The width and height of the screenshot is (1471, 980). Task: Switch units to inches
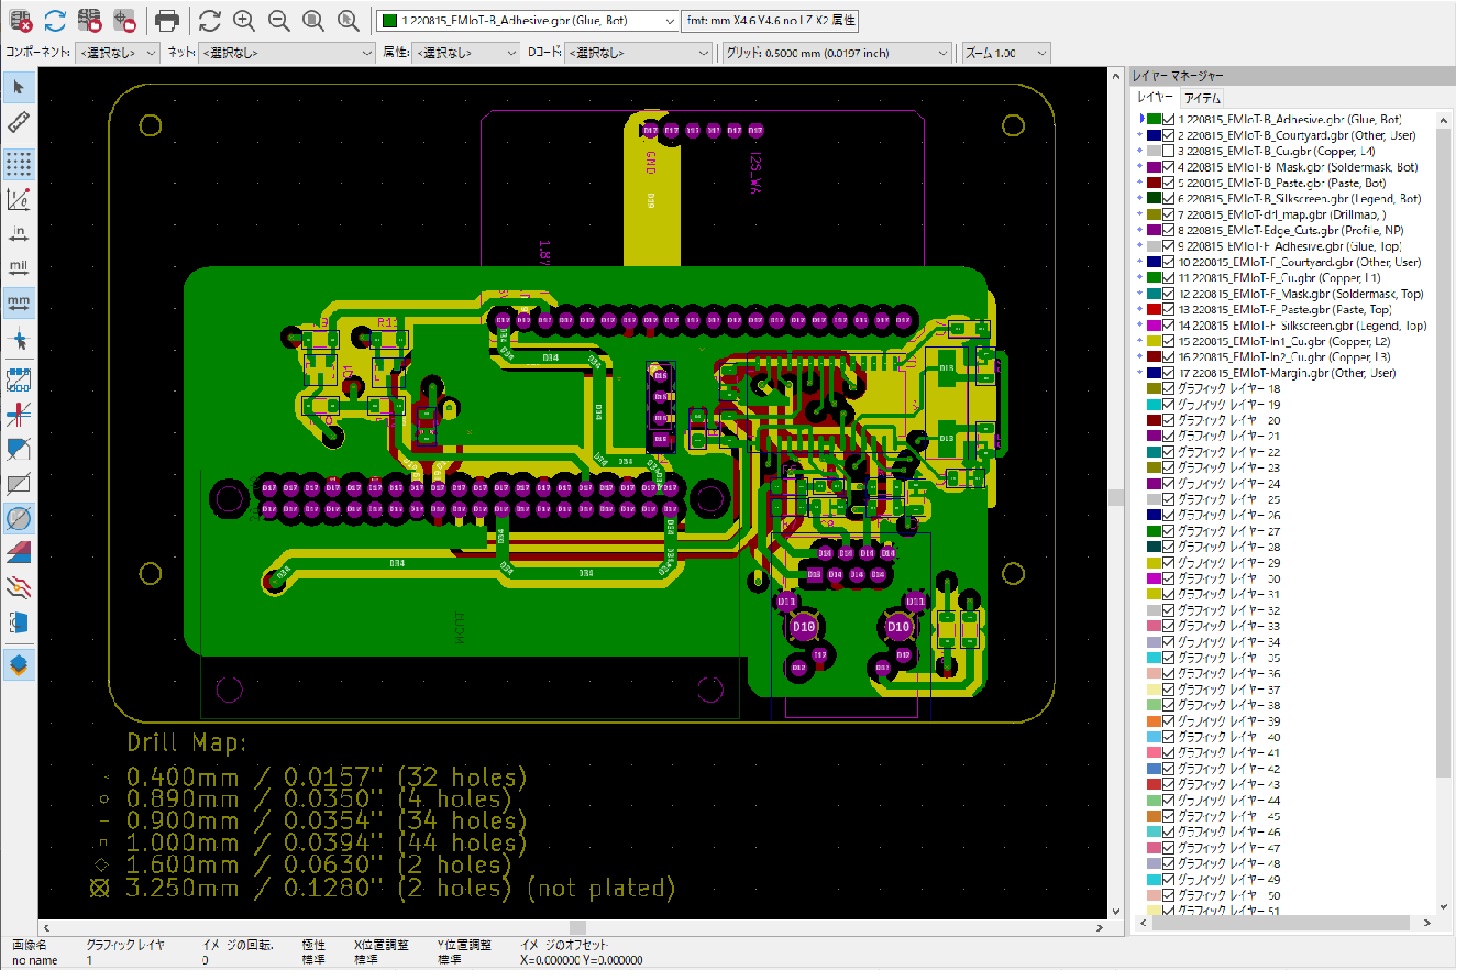[19, 234]
